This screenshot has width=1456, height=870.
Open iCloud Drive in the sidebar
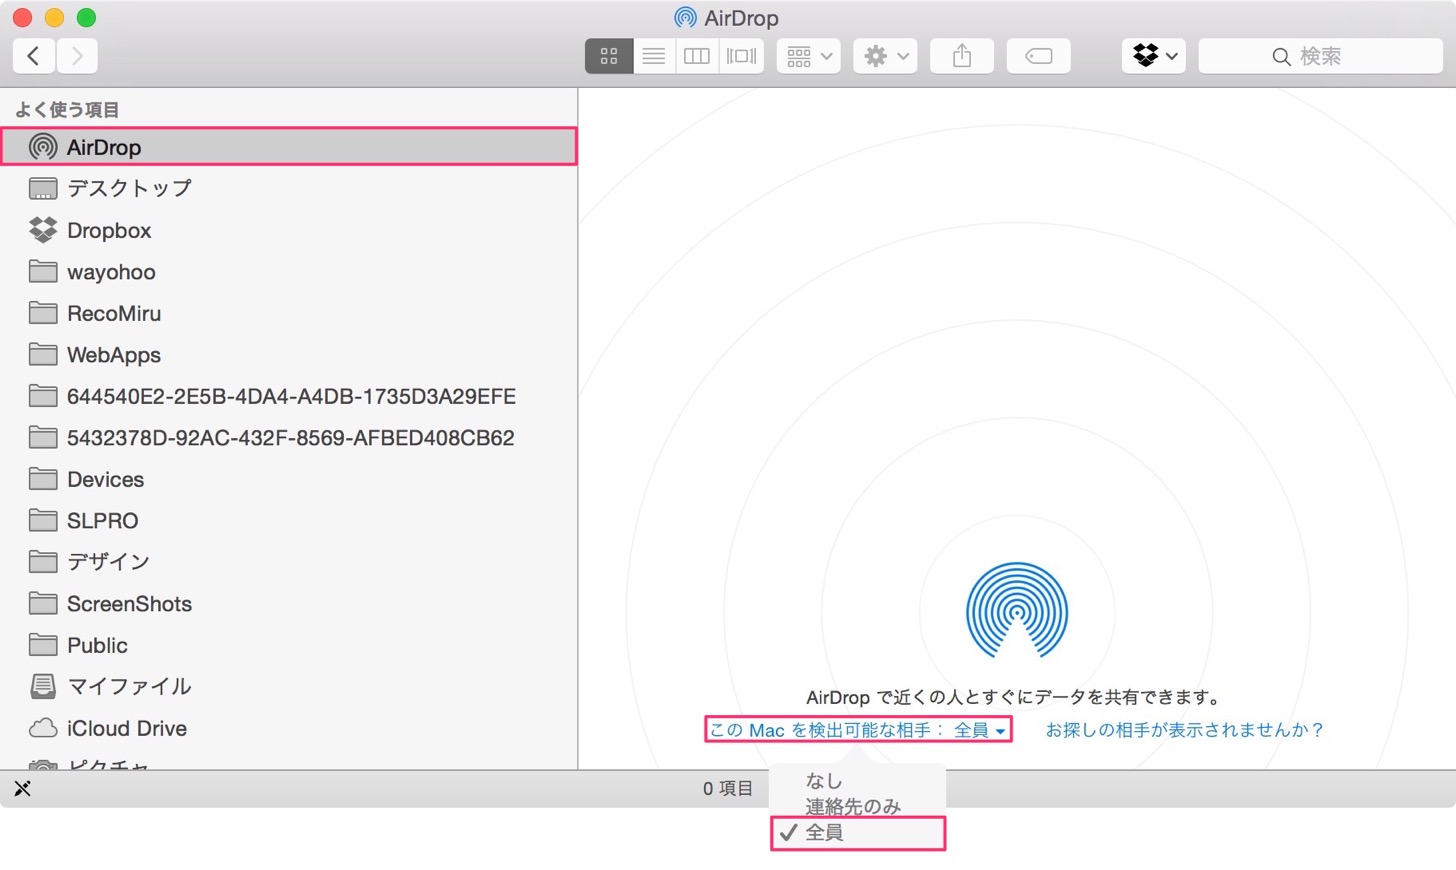pyautogui.click(x=289, y=728)
